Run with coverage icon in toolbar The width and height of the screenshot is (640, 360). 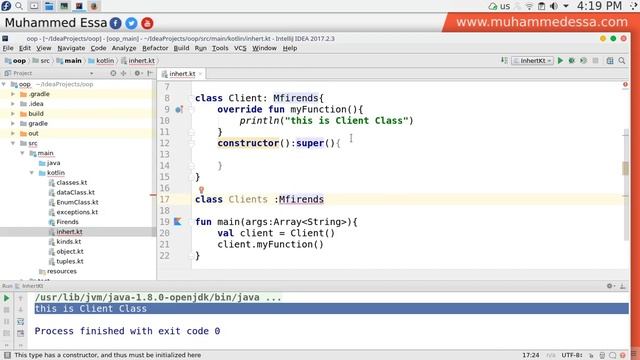coord(584,60)
